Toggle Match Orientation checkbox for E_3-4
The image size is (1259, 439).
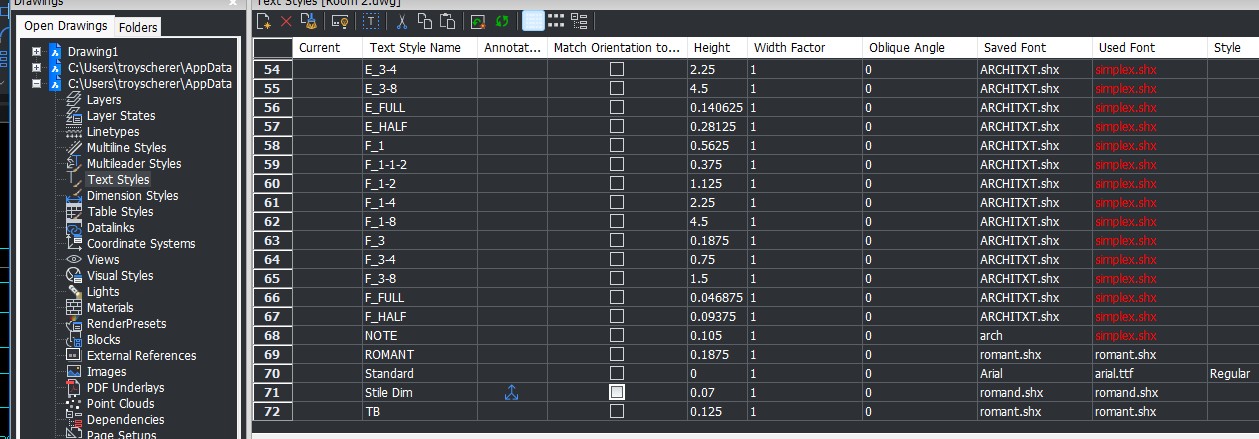coord(617,69)
